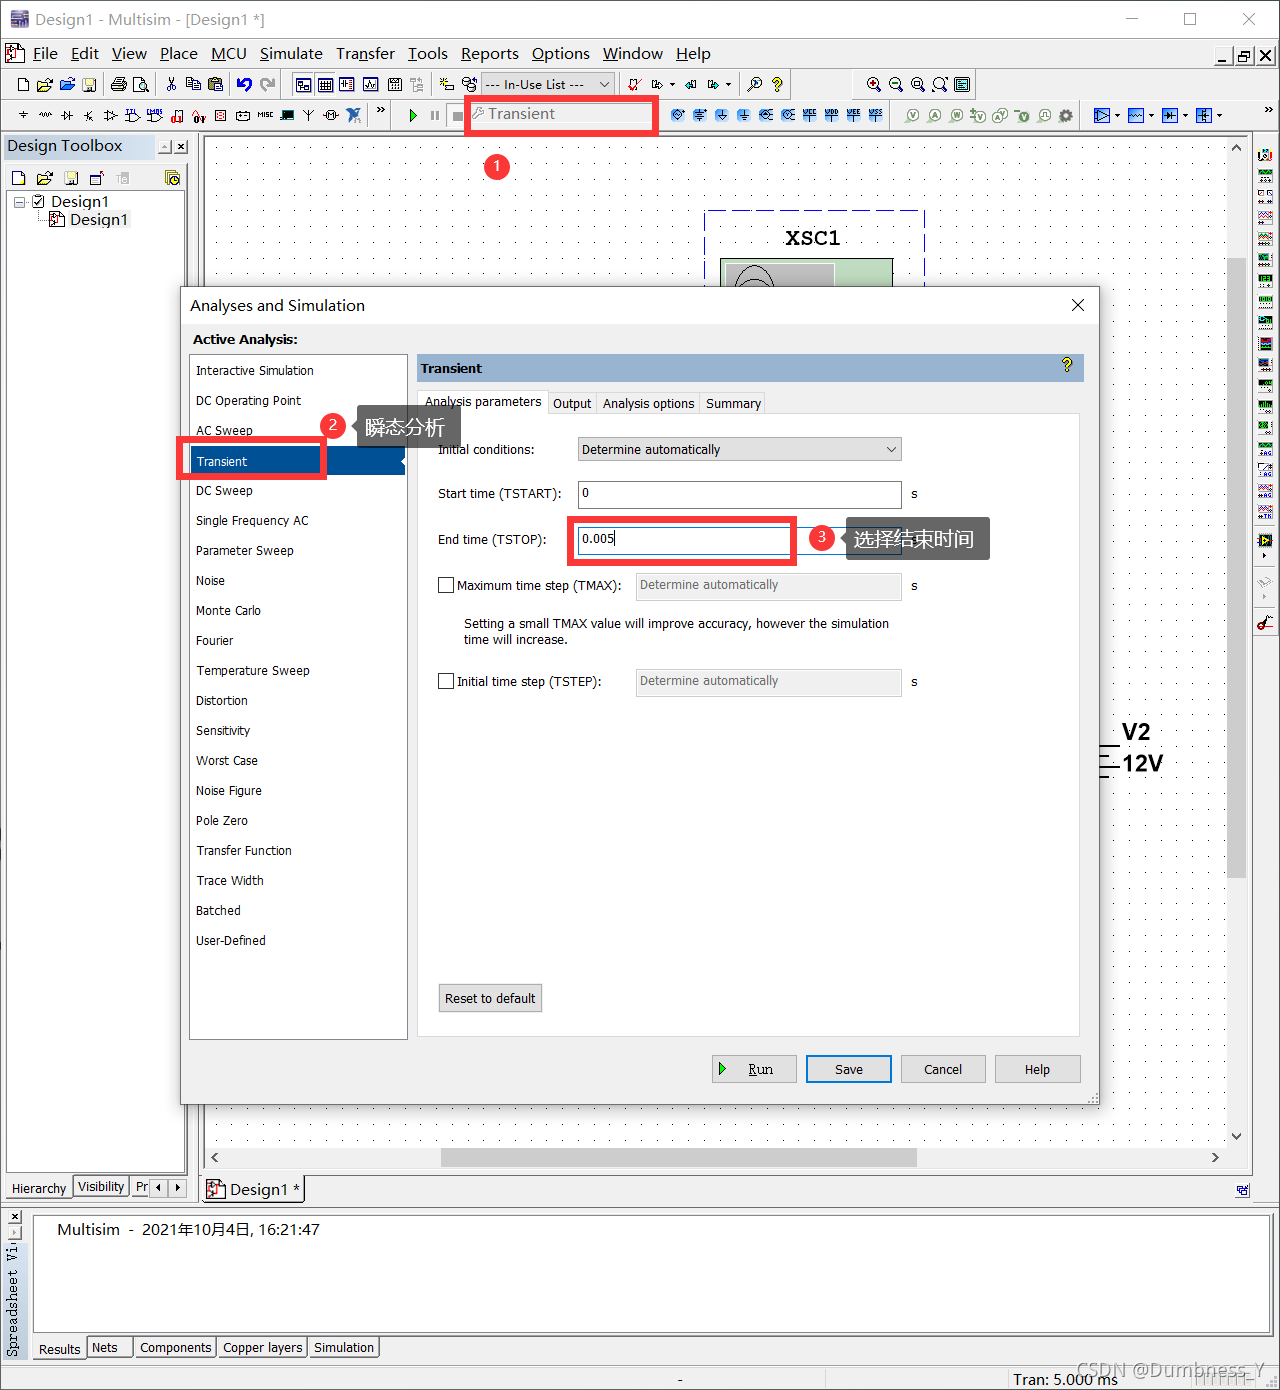
Task: Expand the right toolbar overflow chevron
Action: [1268, 110]
